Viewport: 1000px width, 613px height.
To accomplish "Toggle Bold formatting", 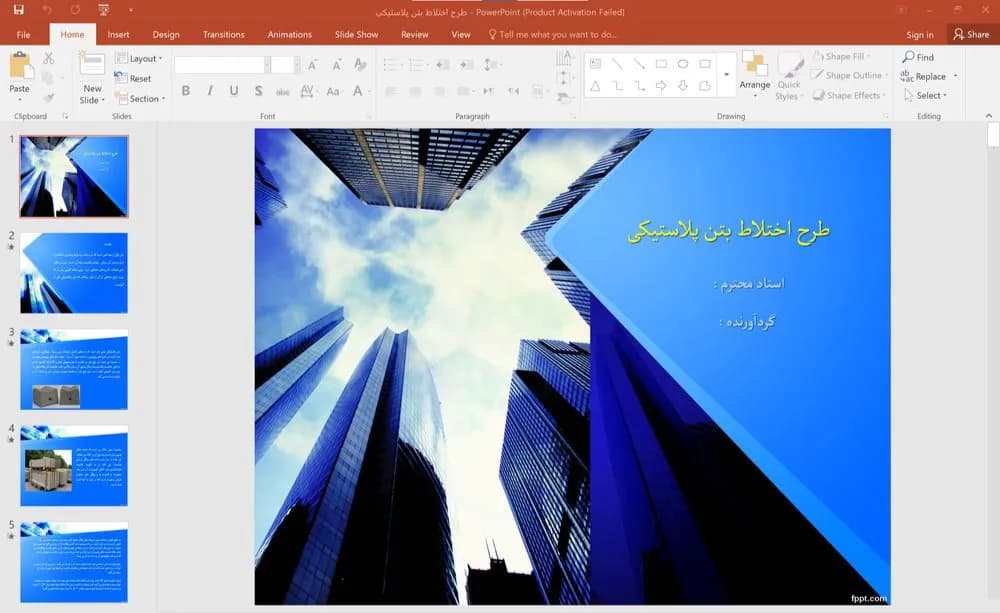I will tap(186, 91).
